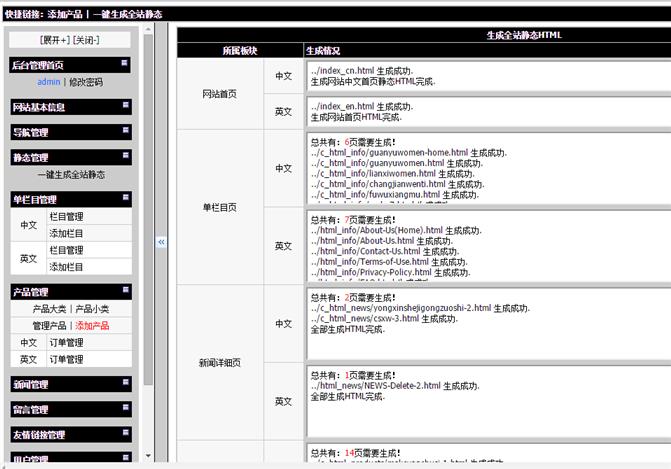671x469 pixels.
Task: Collapse the 后台管理首页 section icon
Action: pyautogui.click(x=125, y=63)
